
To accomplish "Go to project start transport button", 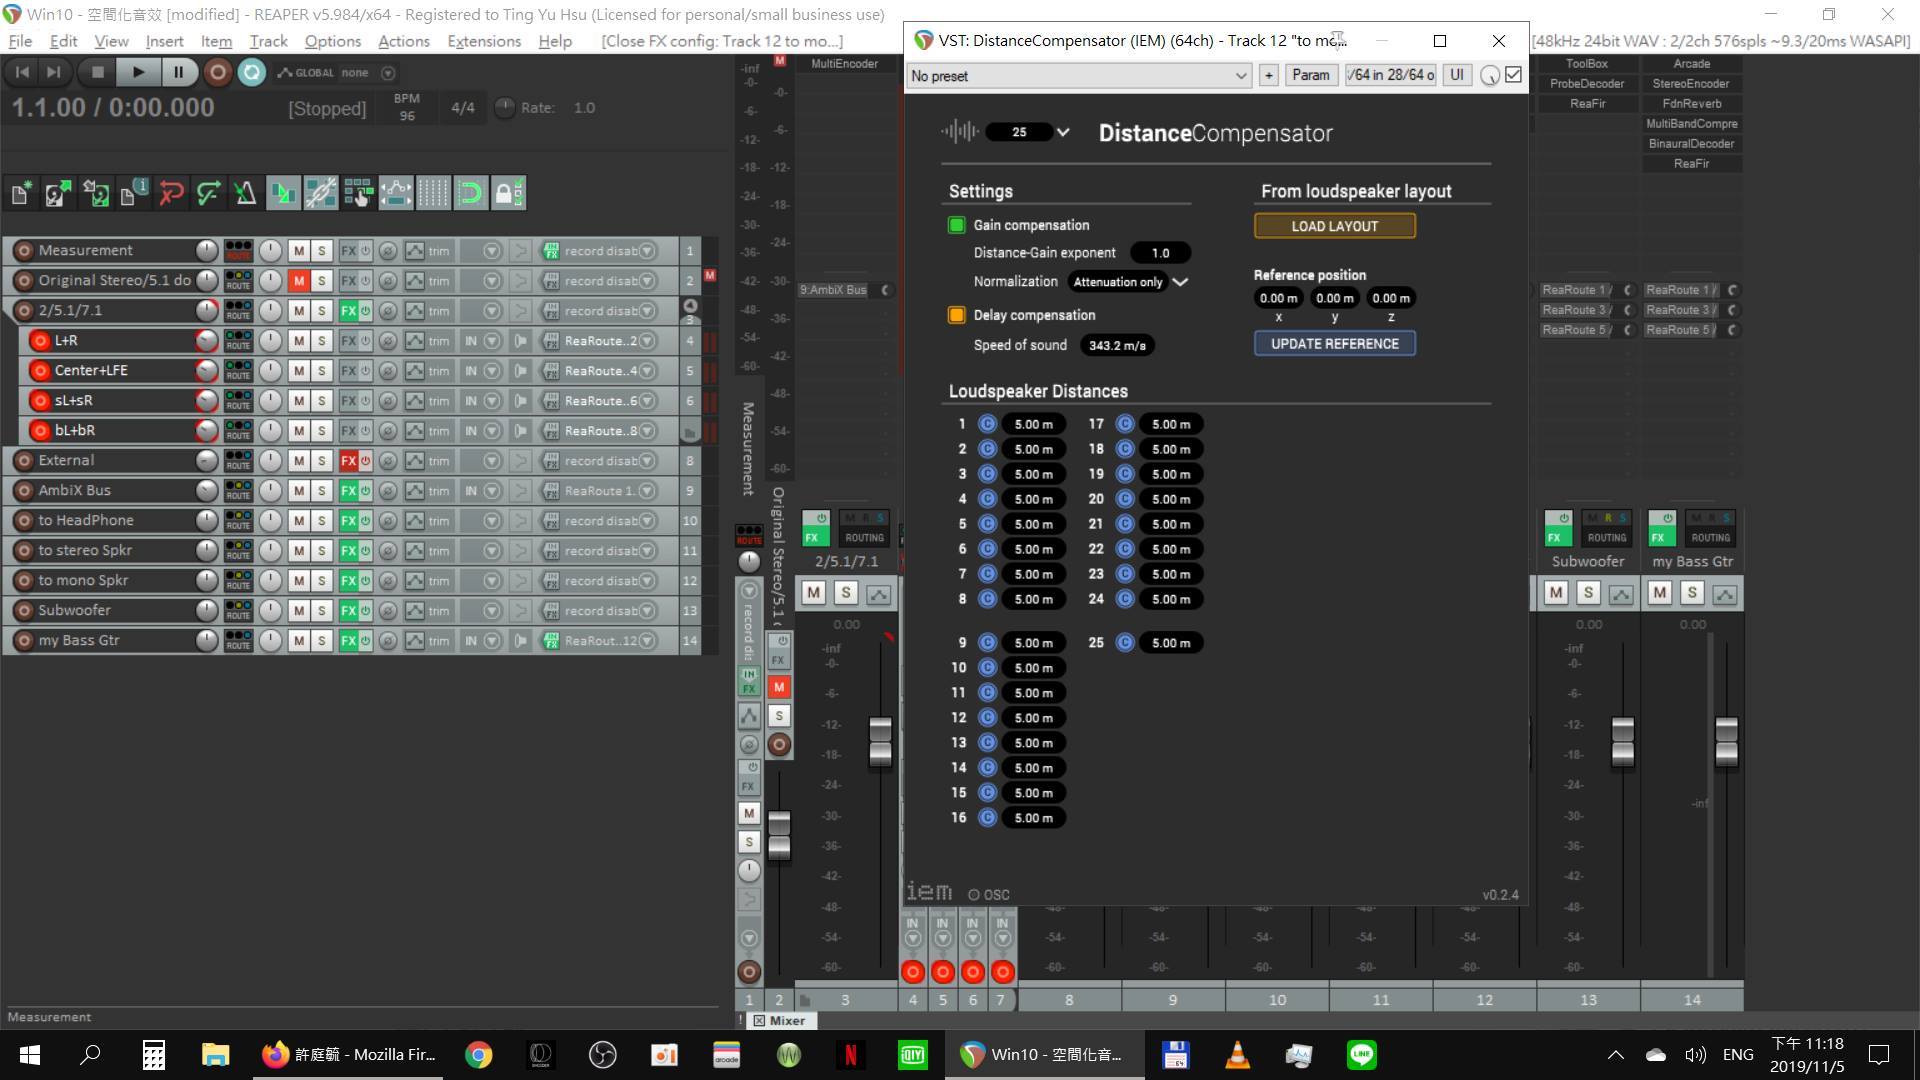I will pos(22,72).
